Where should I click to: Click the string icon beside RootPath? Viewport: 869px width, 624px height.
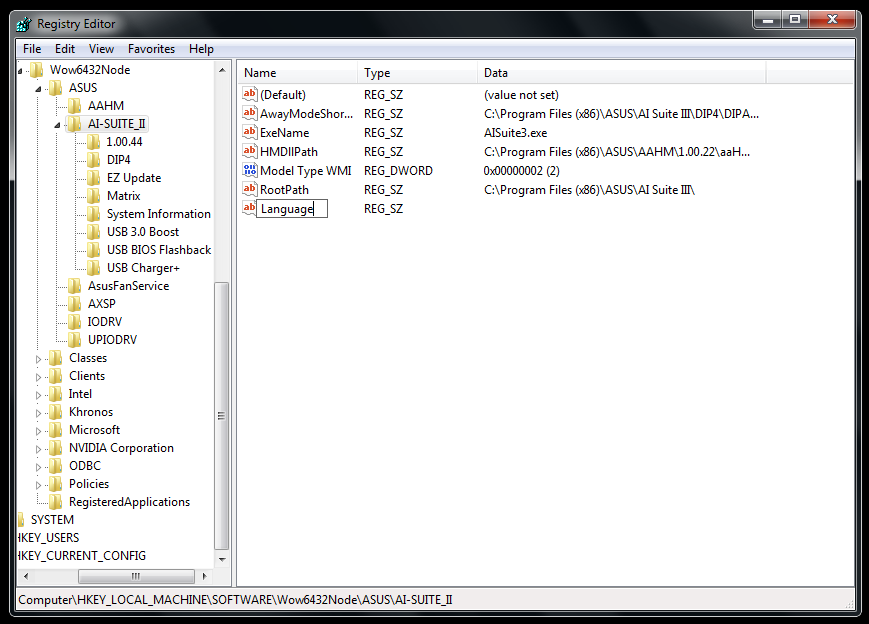click(250, 190)
